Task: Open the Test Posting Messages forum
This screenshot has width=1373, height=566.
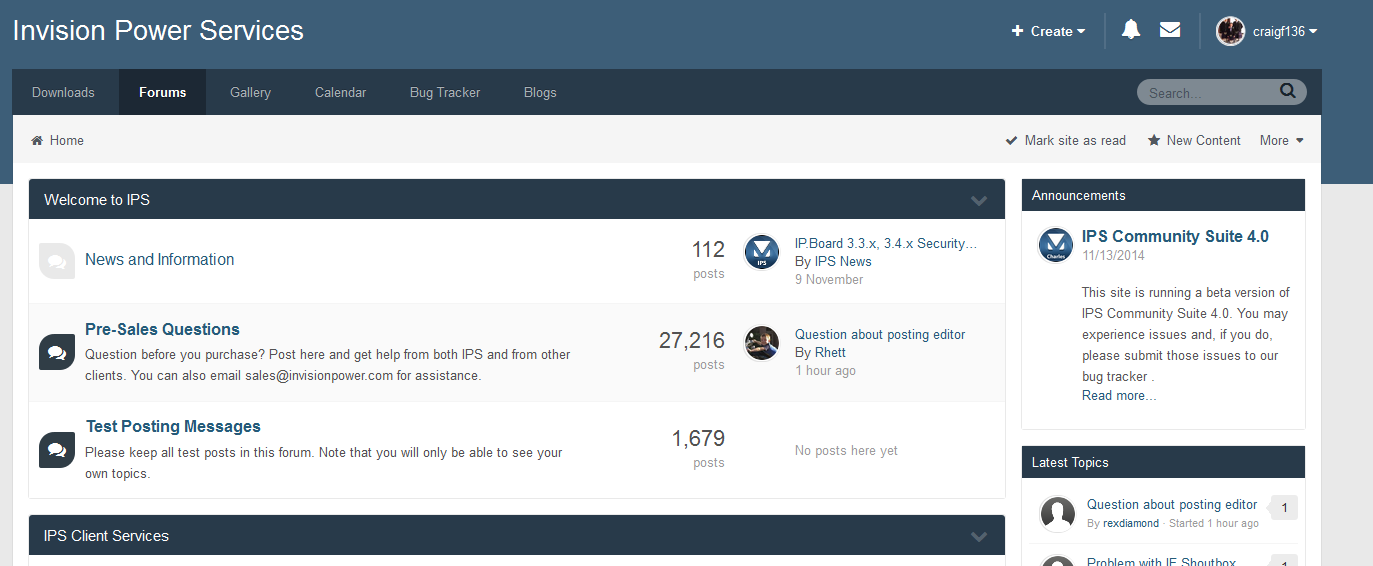Action: 173,426
